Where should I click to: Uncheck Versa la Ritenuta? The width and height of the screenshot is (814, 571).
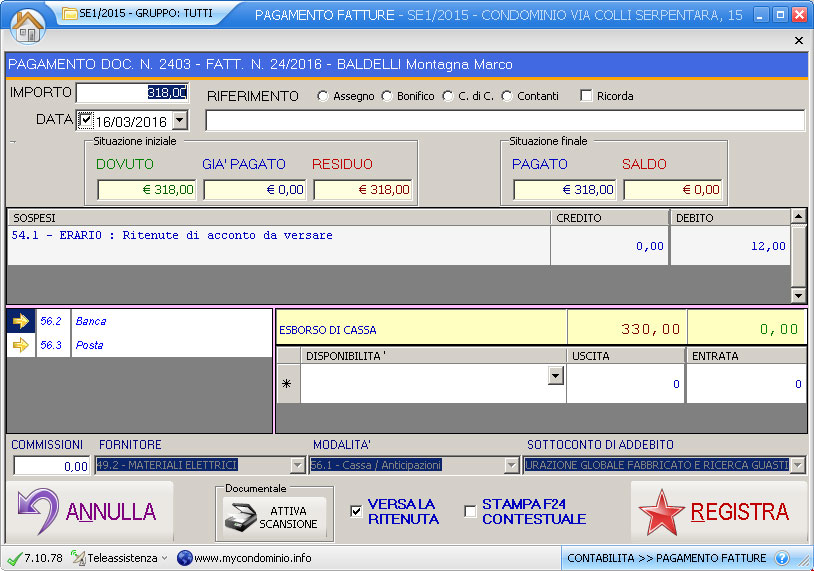(x=356, y=511)
